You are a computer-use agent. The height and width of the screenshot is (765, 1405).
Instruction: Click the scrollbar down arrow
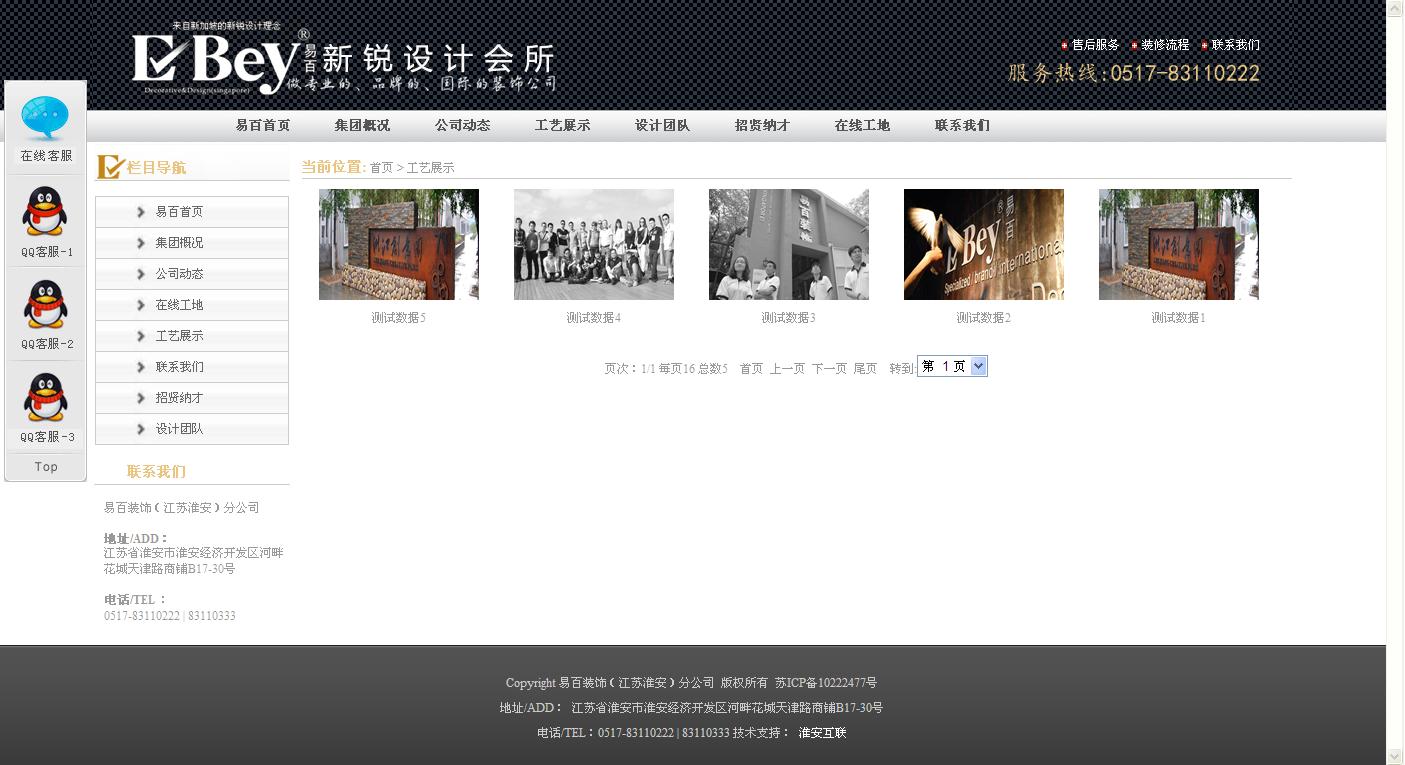(x=1395, y=756)
